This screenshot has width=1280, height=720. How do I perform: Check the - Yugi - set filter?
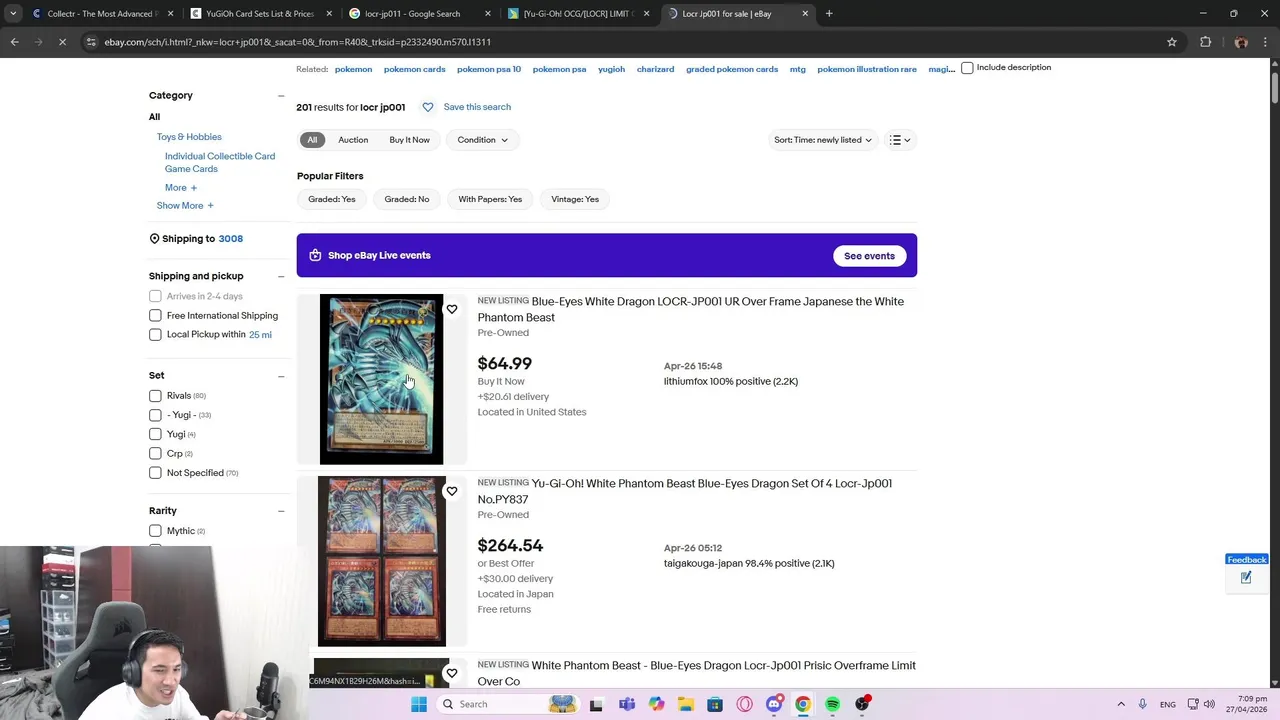[155, 414]
